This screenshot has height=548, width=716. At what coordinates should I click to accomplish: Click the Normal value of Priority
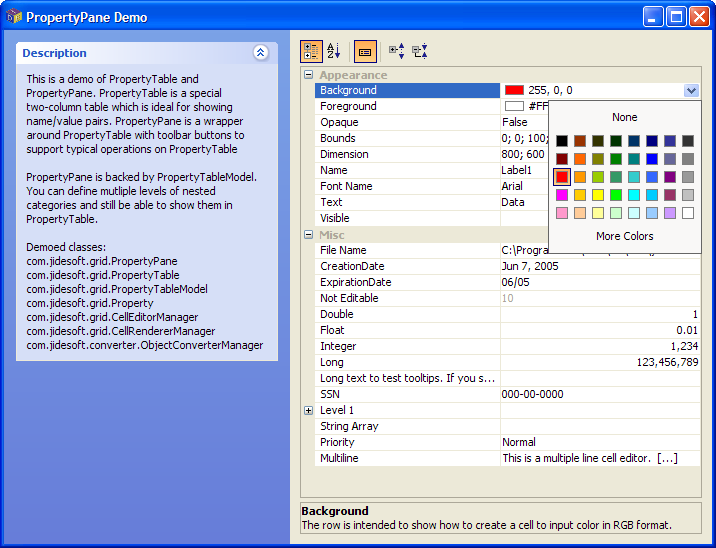pos(519,442)
